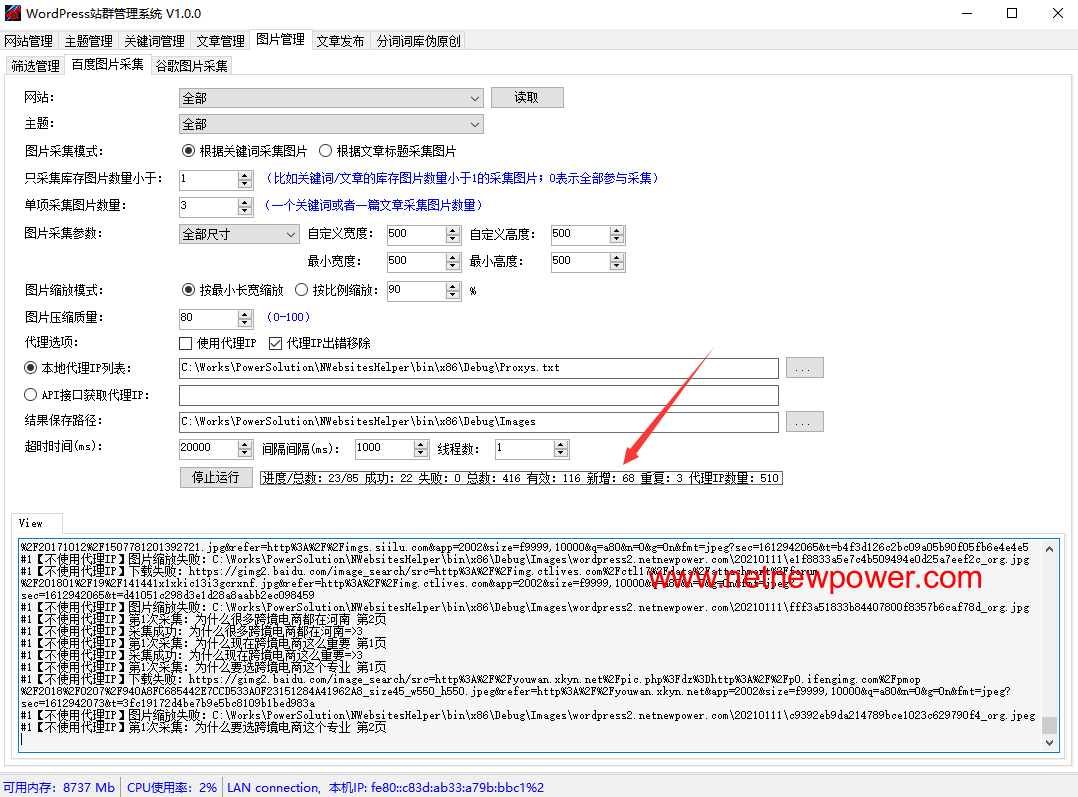1078x797 pixels.
Task: Adjust the 单项采集图片数量 spinner arrows
Action: pos(245,206)
